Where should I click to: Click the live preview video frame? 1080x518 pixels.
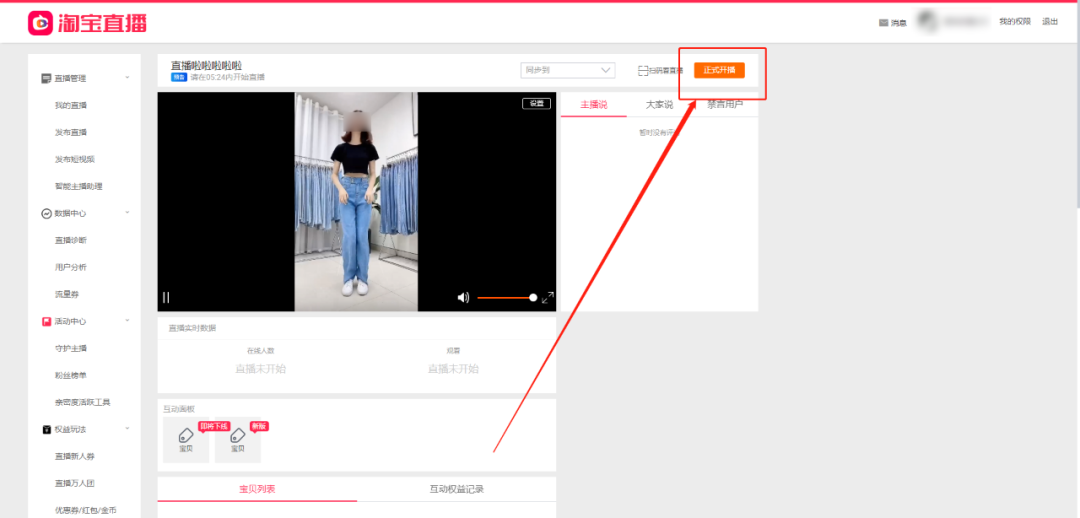tap(356, 202)
